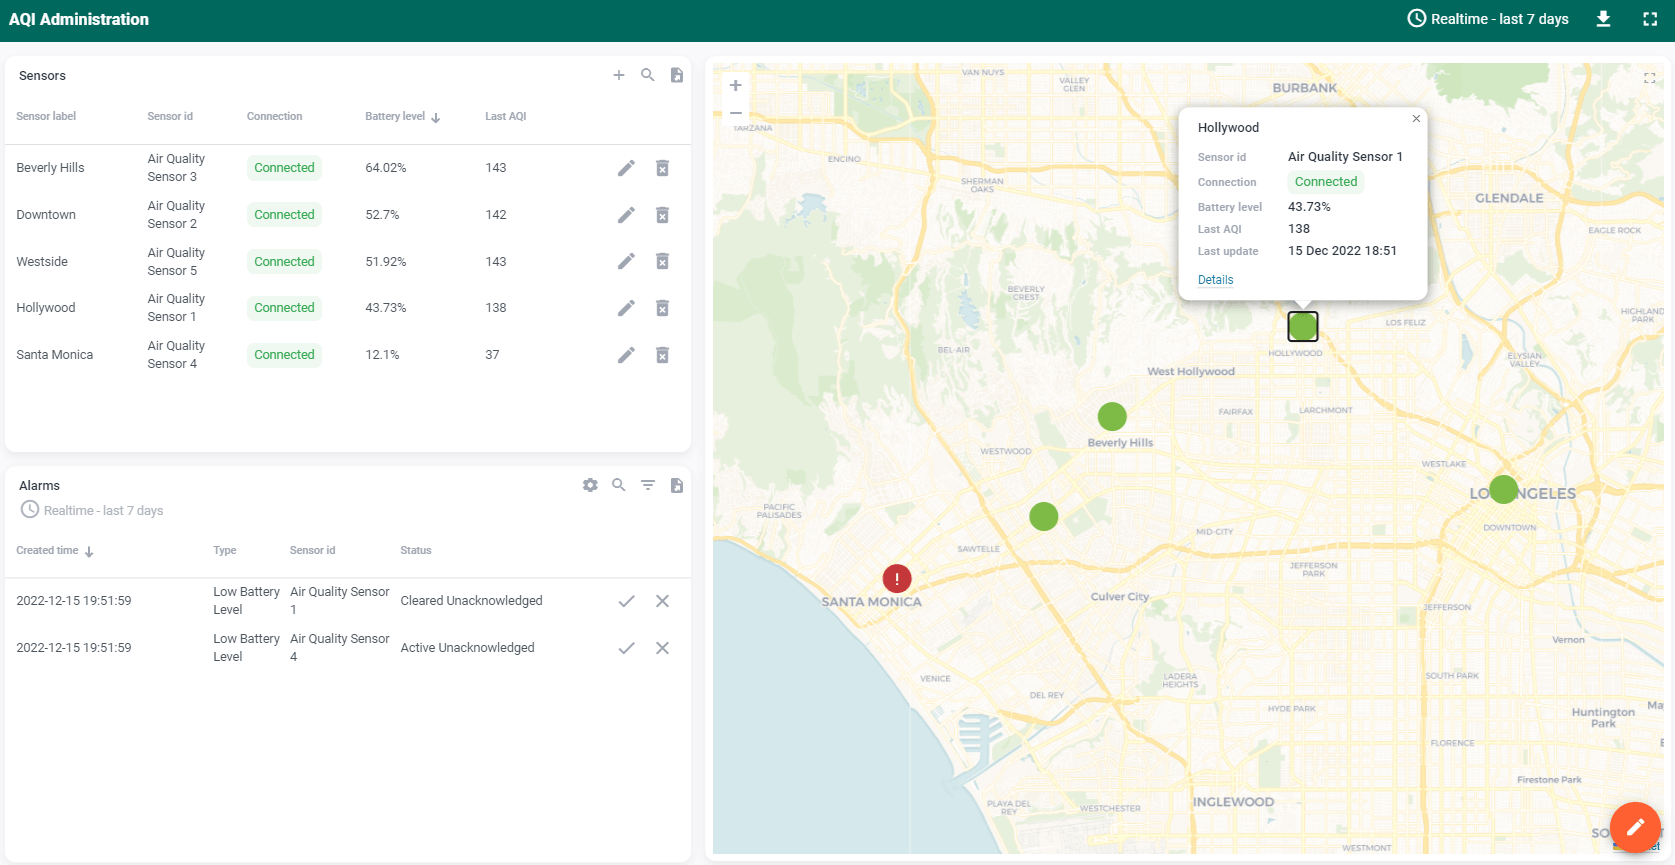
Task: Open Alarms column settings gear
Action: point(590,485)
